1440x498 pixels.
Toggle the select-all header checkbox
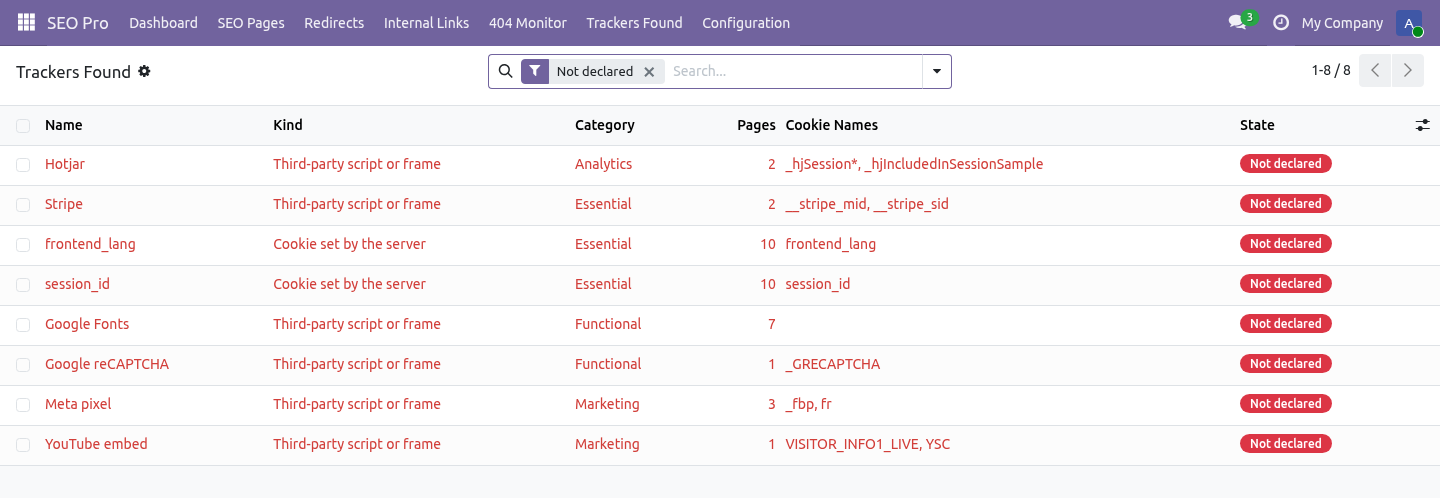click(23, 125)
